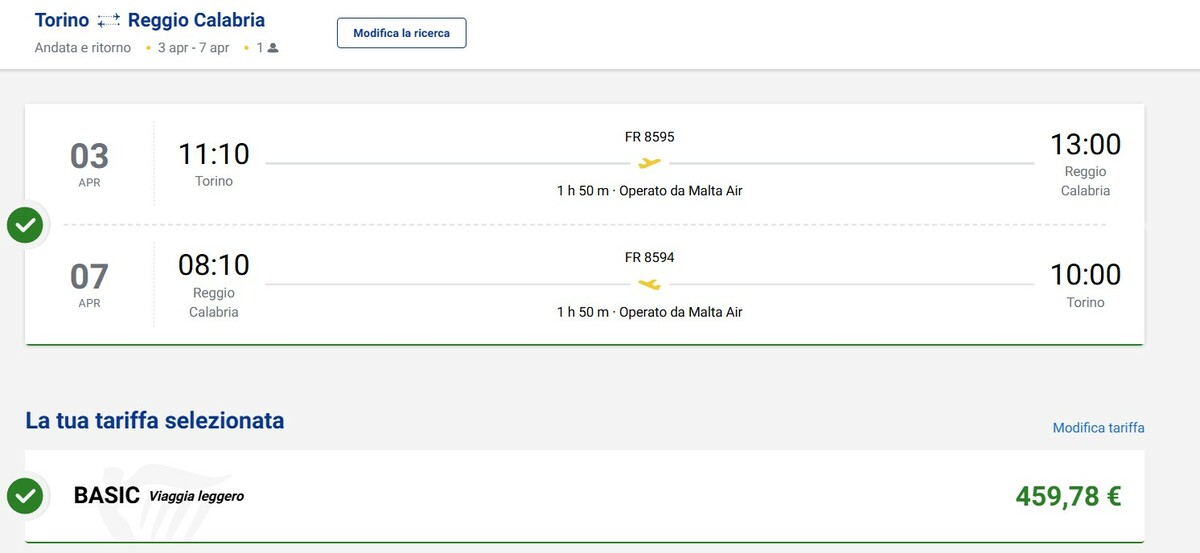Image resolution: width=1200 pixels, height=553 pixels.
Task: Select flight number FR 8595
Action: click(x=650, y=137)
